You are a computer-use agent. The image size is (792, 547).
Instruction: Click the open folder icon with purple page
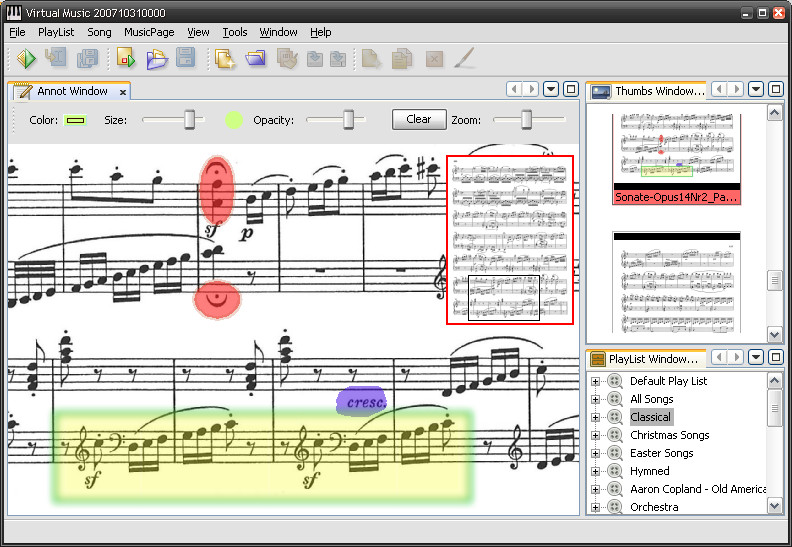156,59
